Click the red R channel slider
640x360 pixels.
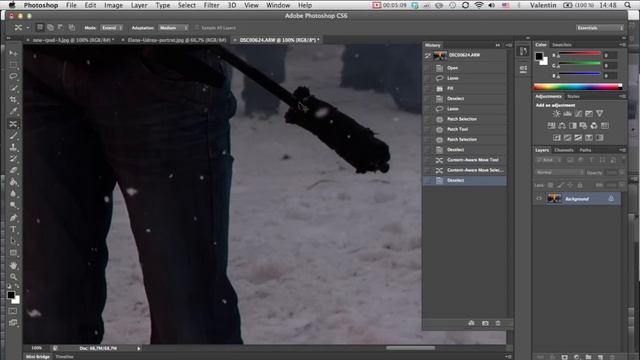tap(580, 54)
